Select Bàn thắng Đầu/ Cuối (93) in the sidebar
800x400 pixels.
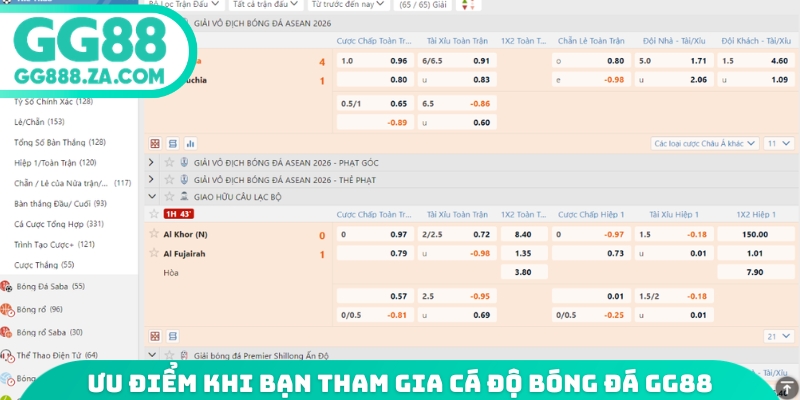pyautogui.click(x=60, y=204)
